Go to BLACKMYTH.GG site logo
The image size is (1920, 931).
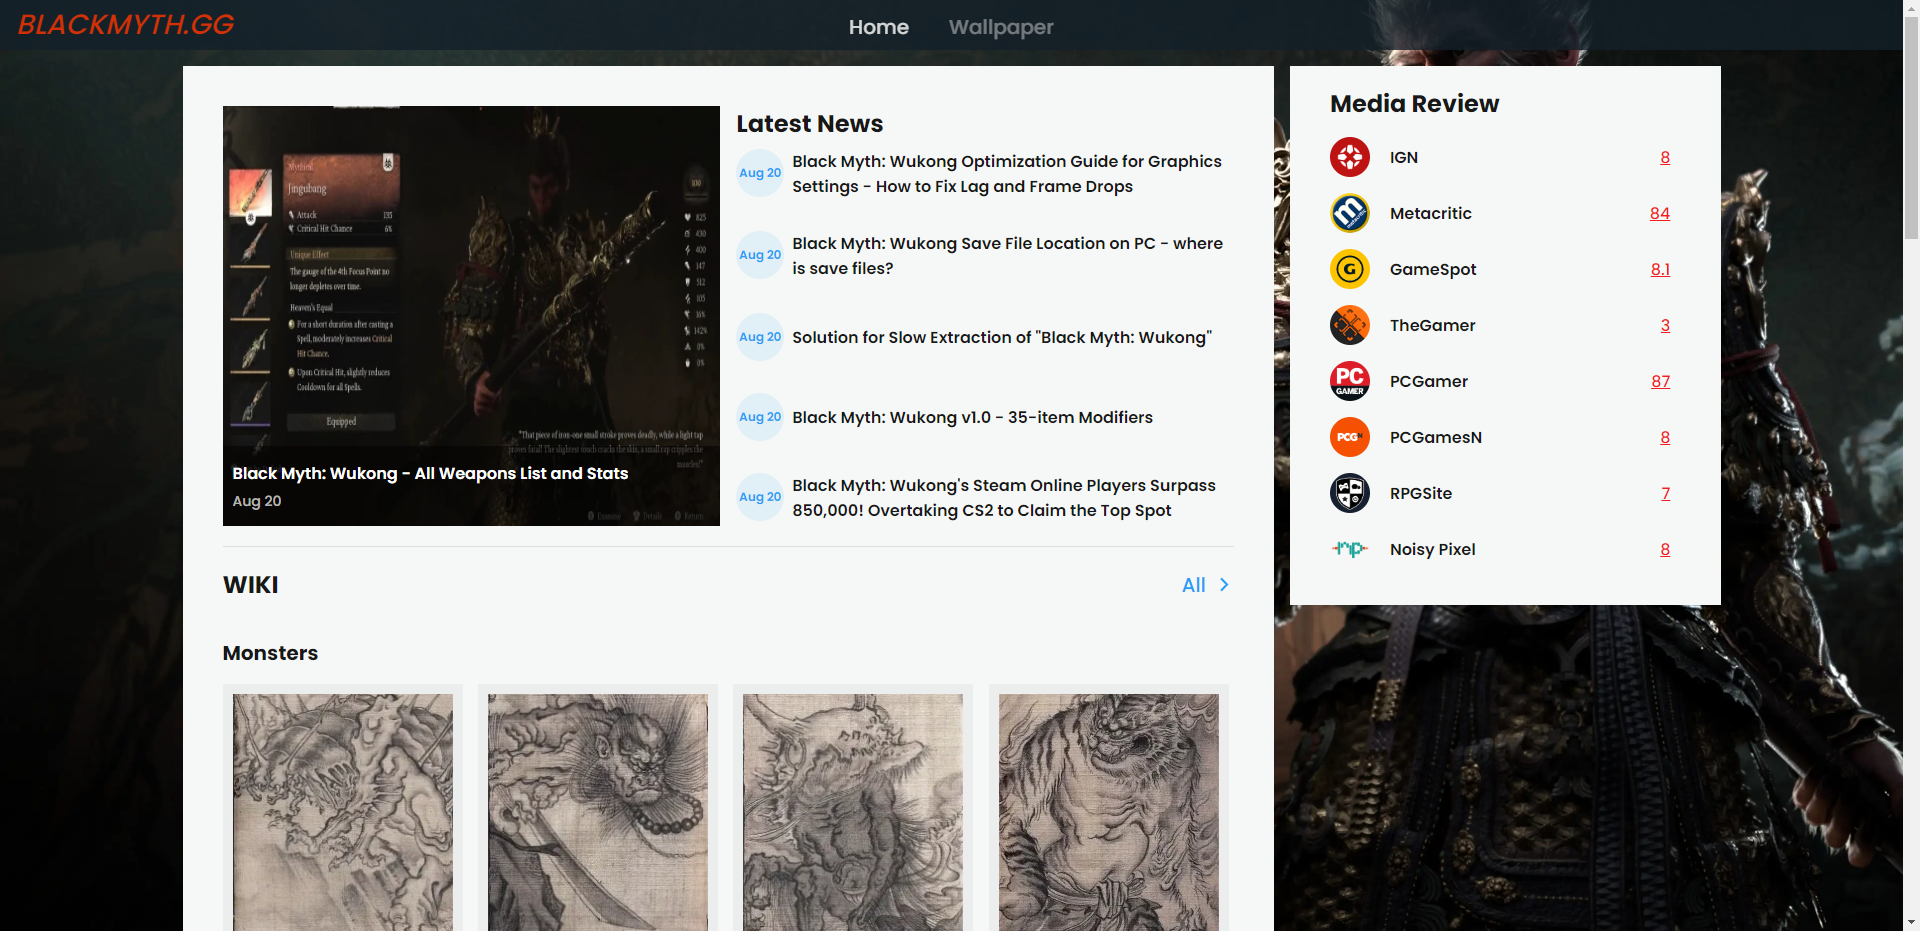(x=126, y=25)
